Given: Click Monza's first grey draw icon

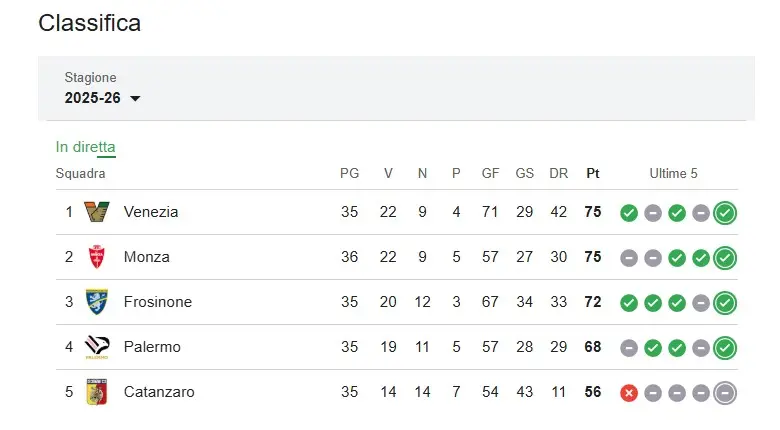Looking at the screenshot, I should [x=629, y=257].
